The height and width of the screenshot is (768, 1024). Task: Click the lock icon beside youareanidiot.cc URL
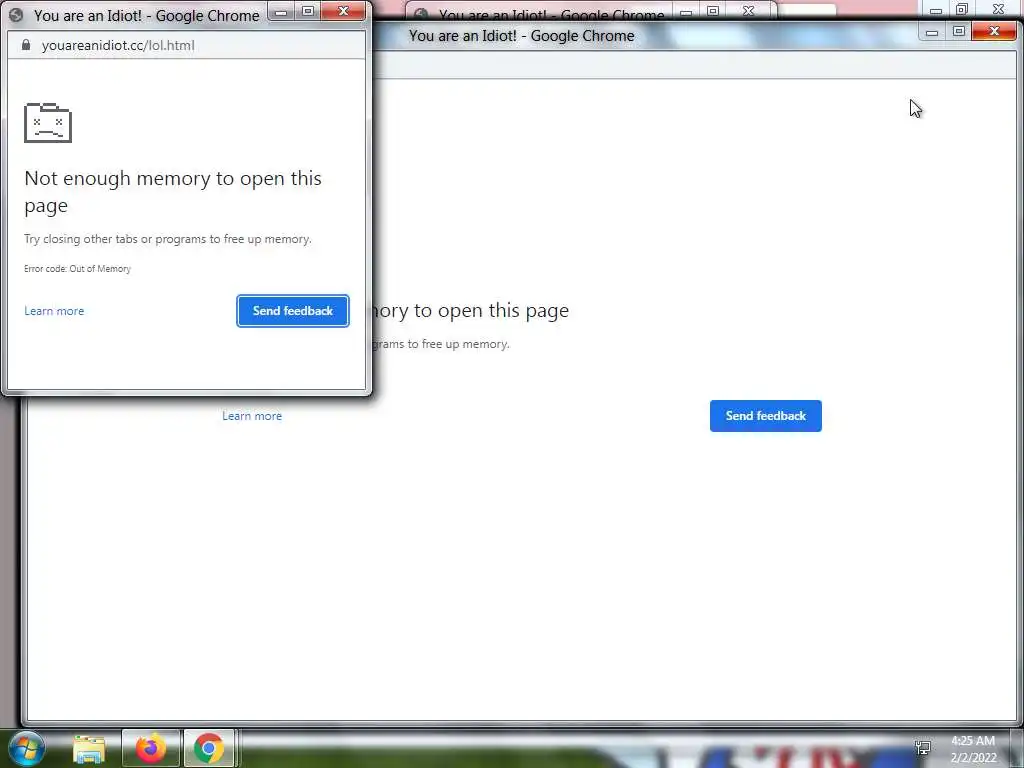pos(26,45)
